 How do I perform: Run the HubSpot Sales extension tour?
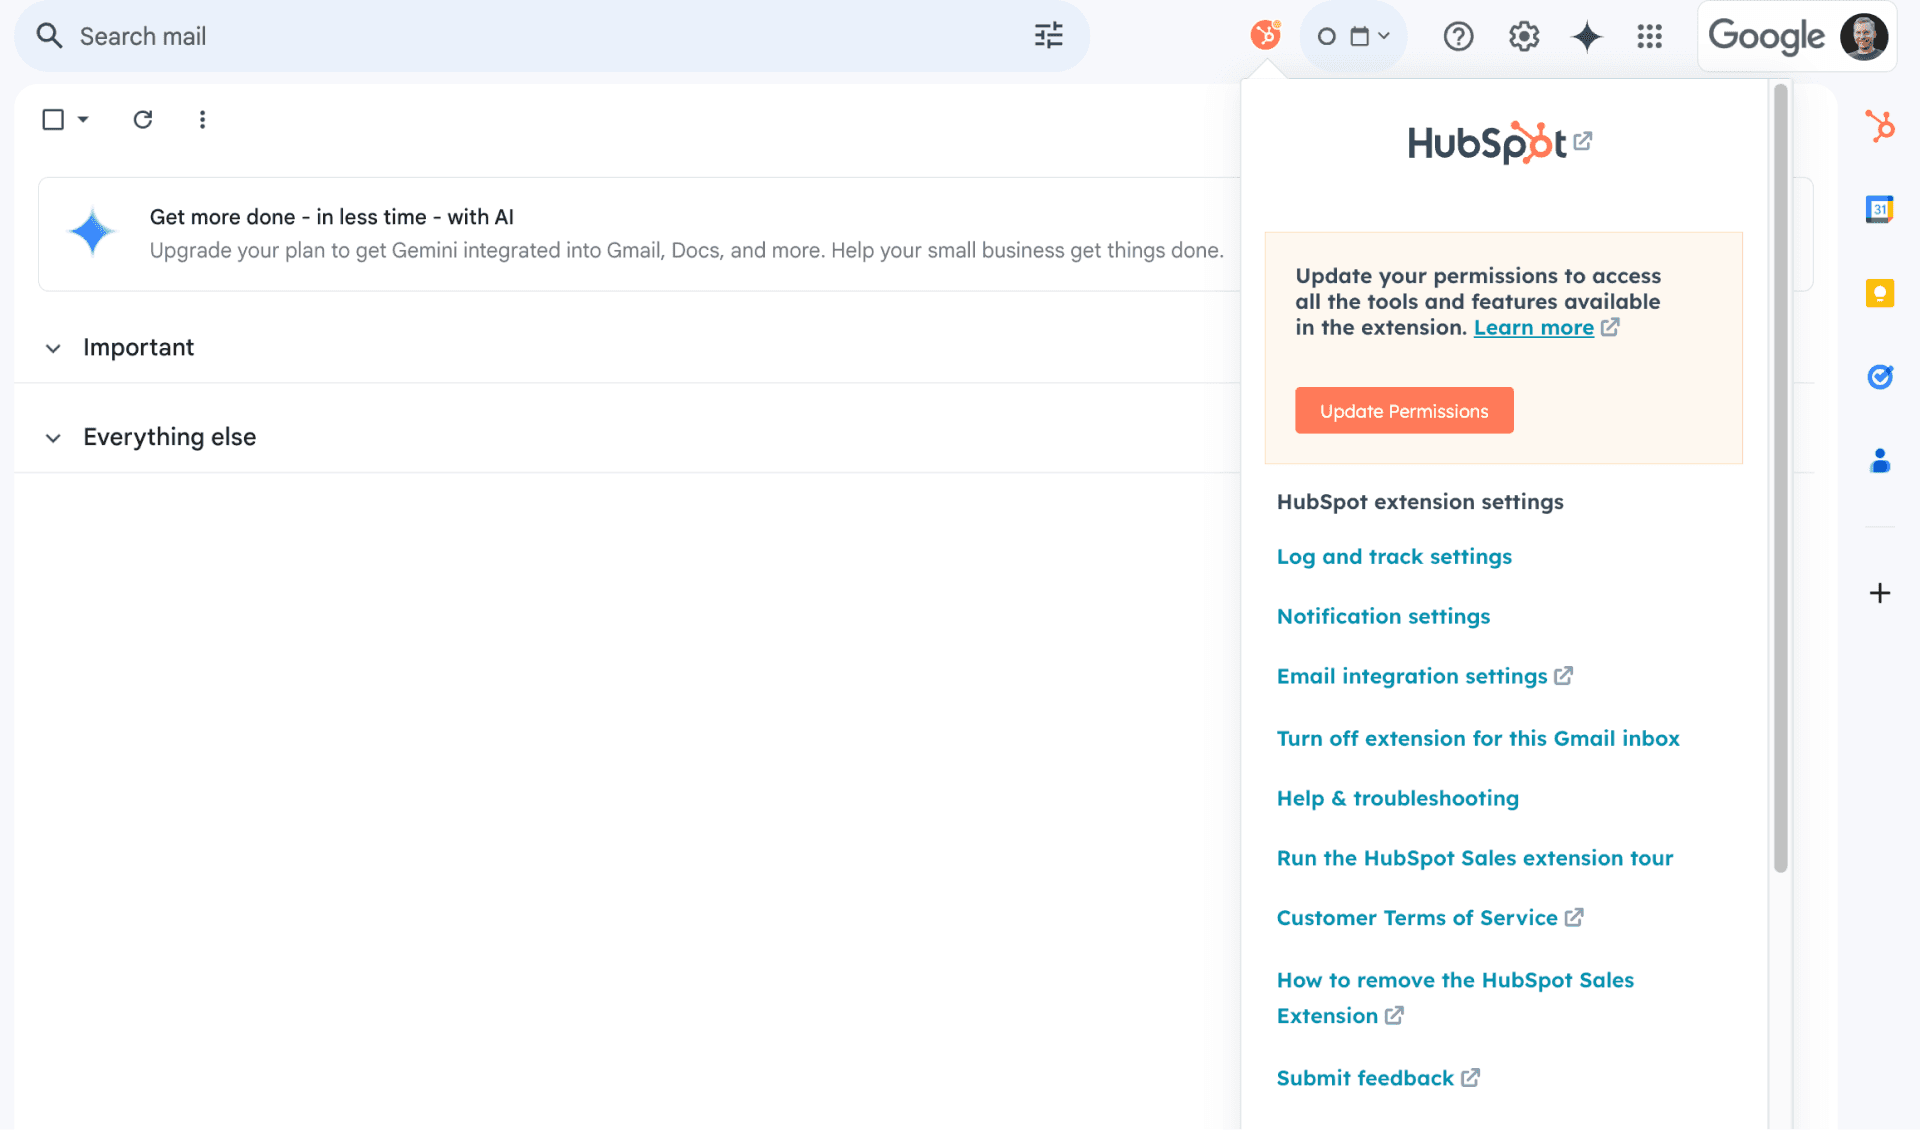click(1475, 858)
